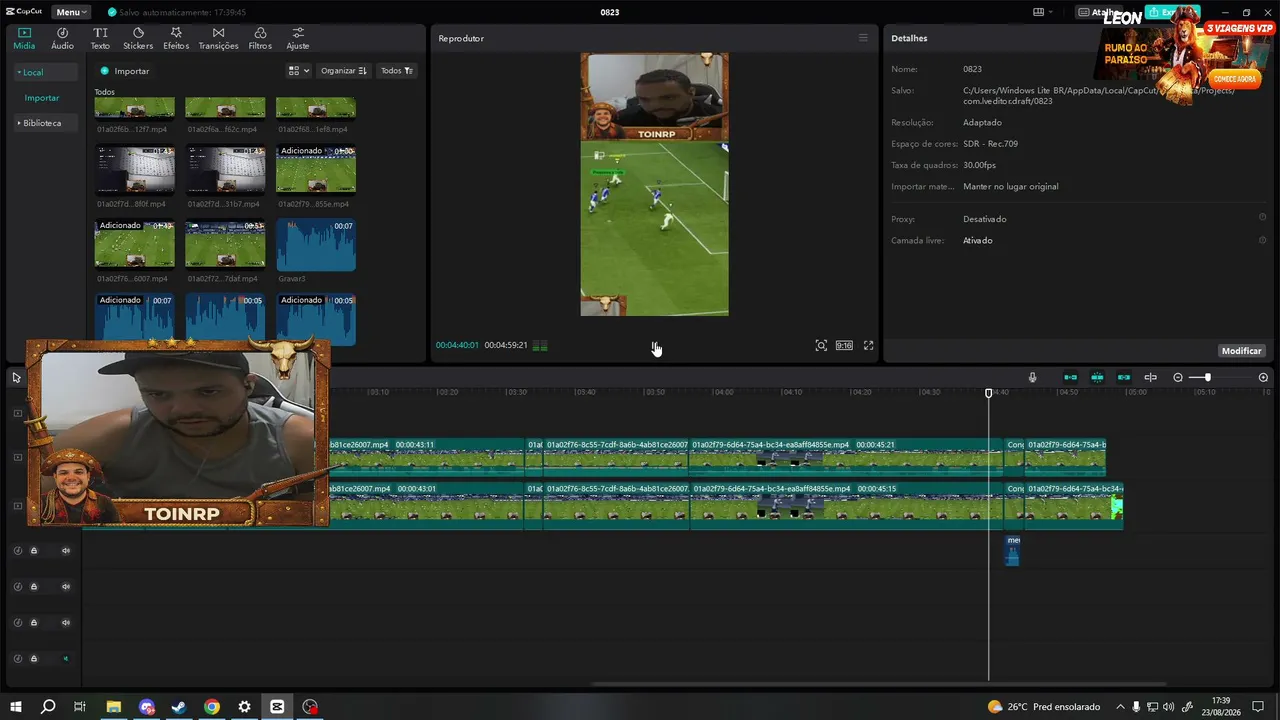Click the Importar item under Local
The width and height of the screenshot is (1280, 720).
pyautogui.click(x=42, y=98)
